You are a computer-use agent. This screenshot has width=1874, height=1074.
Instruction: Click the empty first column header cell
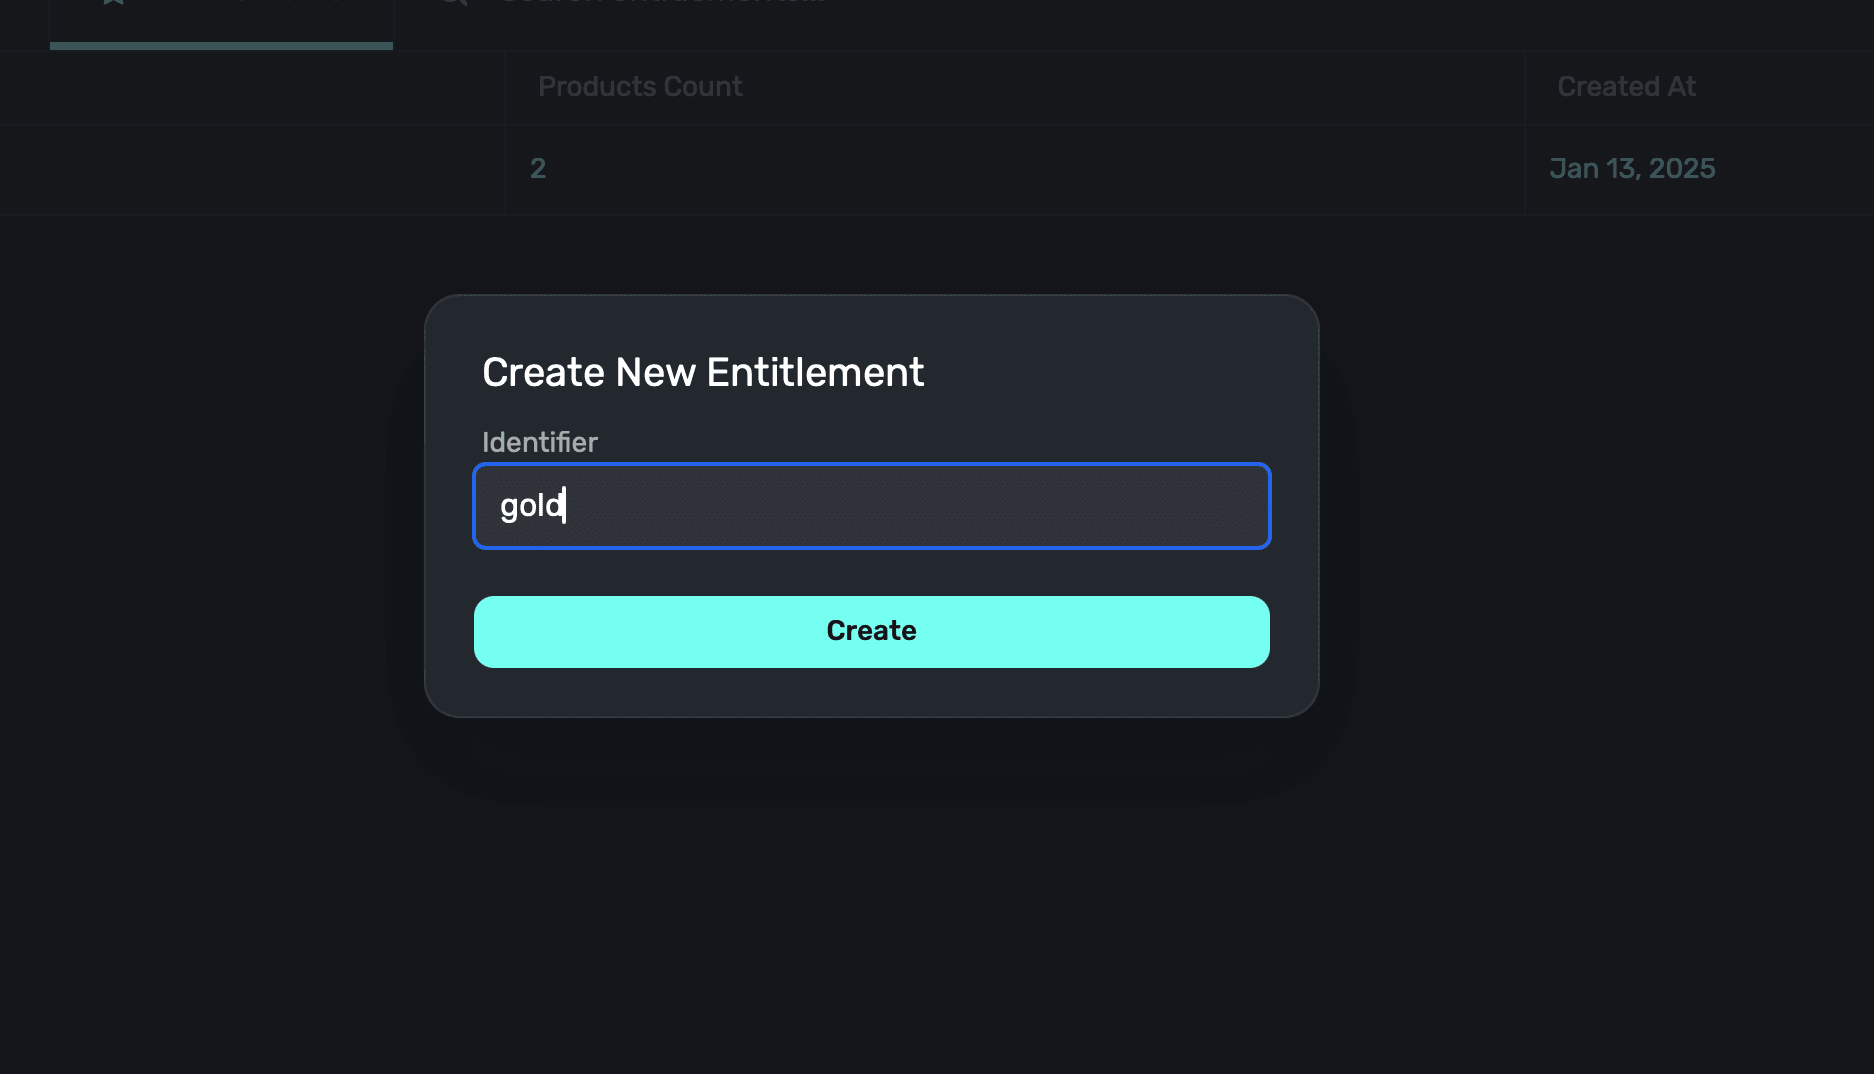[x=250, y=87]
